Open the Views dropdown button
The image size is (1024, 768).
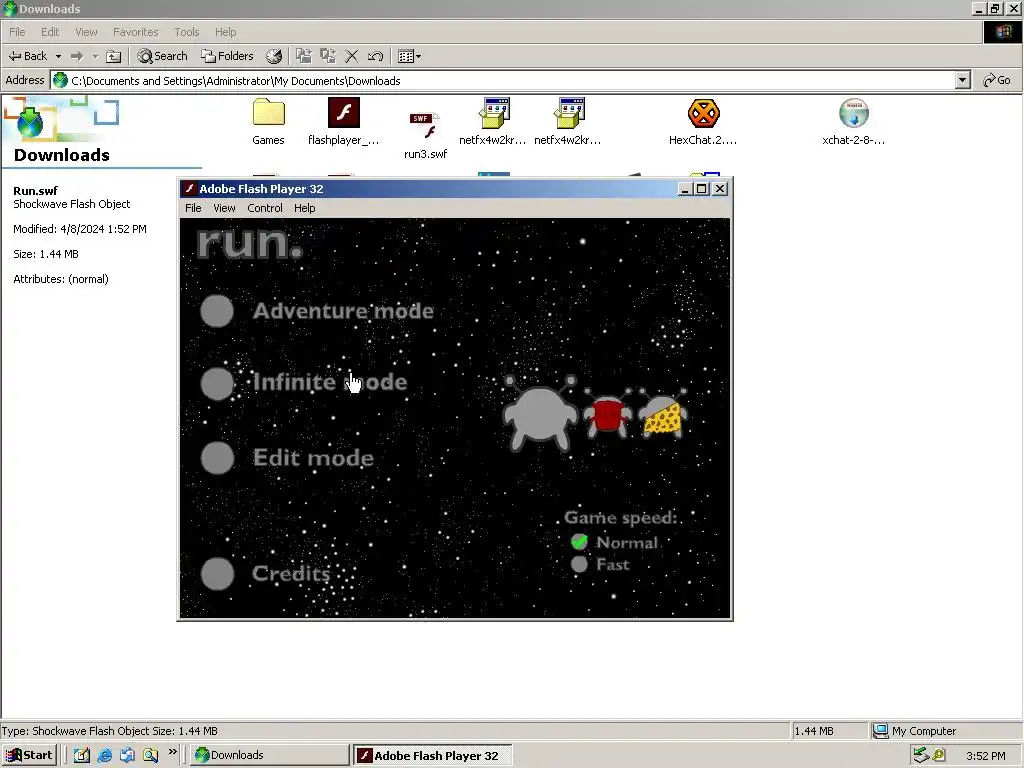[409, 56]
